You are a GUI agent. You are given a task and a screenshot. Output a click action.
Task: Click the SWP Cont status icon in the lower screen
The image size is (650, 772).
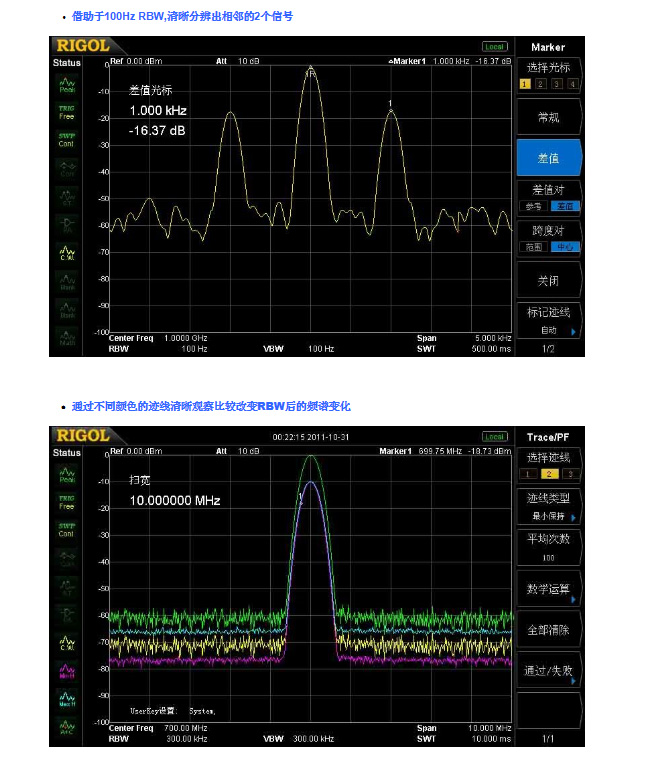point(67,529)
